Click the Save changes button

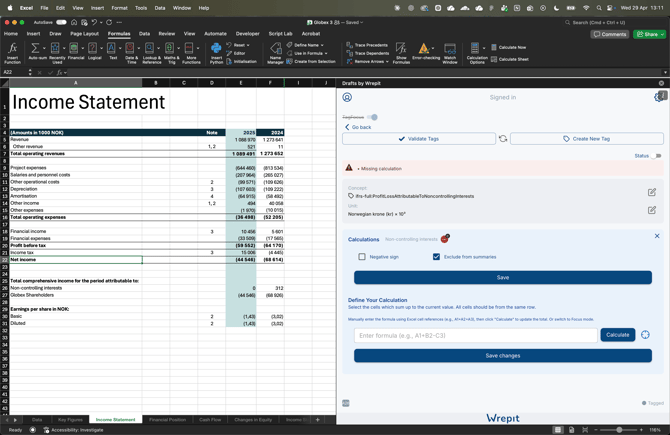pos(503,356)
